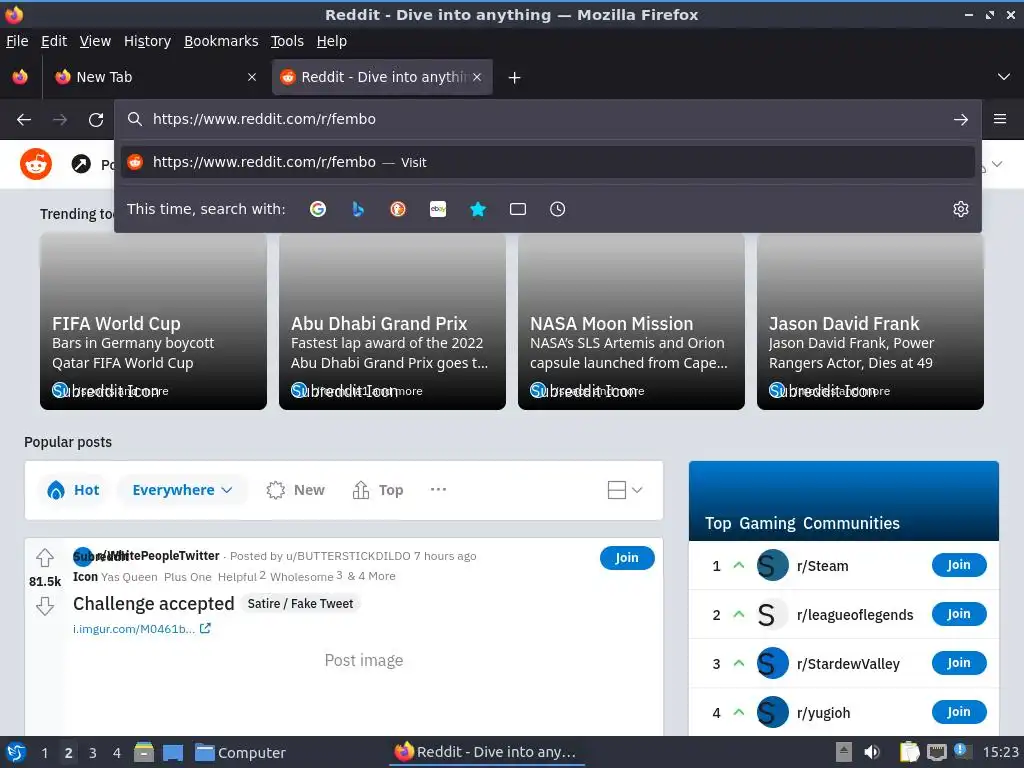Open search settings gear icon
Viewport: 1024px width, 768px height.
[961, 209]
